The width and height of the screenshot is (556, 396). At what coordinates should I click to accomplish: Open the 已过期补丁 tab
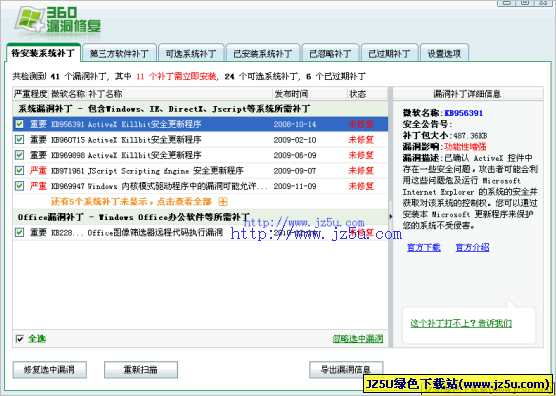(389, 54)
